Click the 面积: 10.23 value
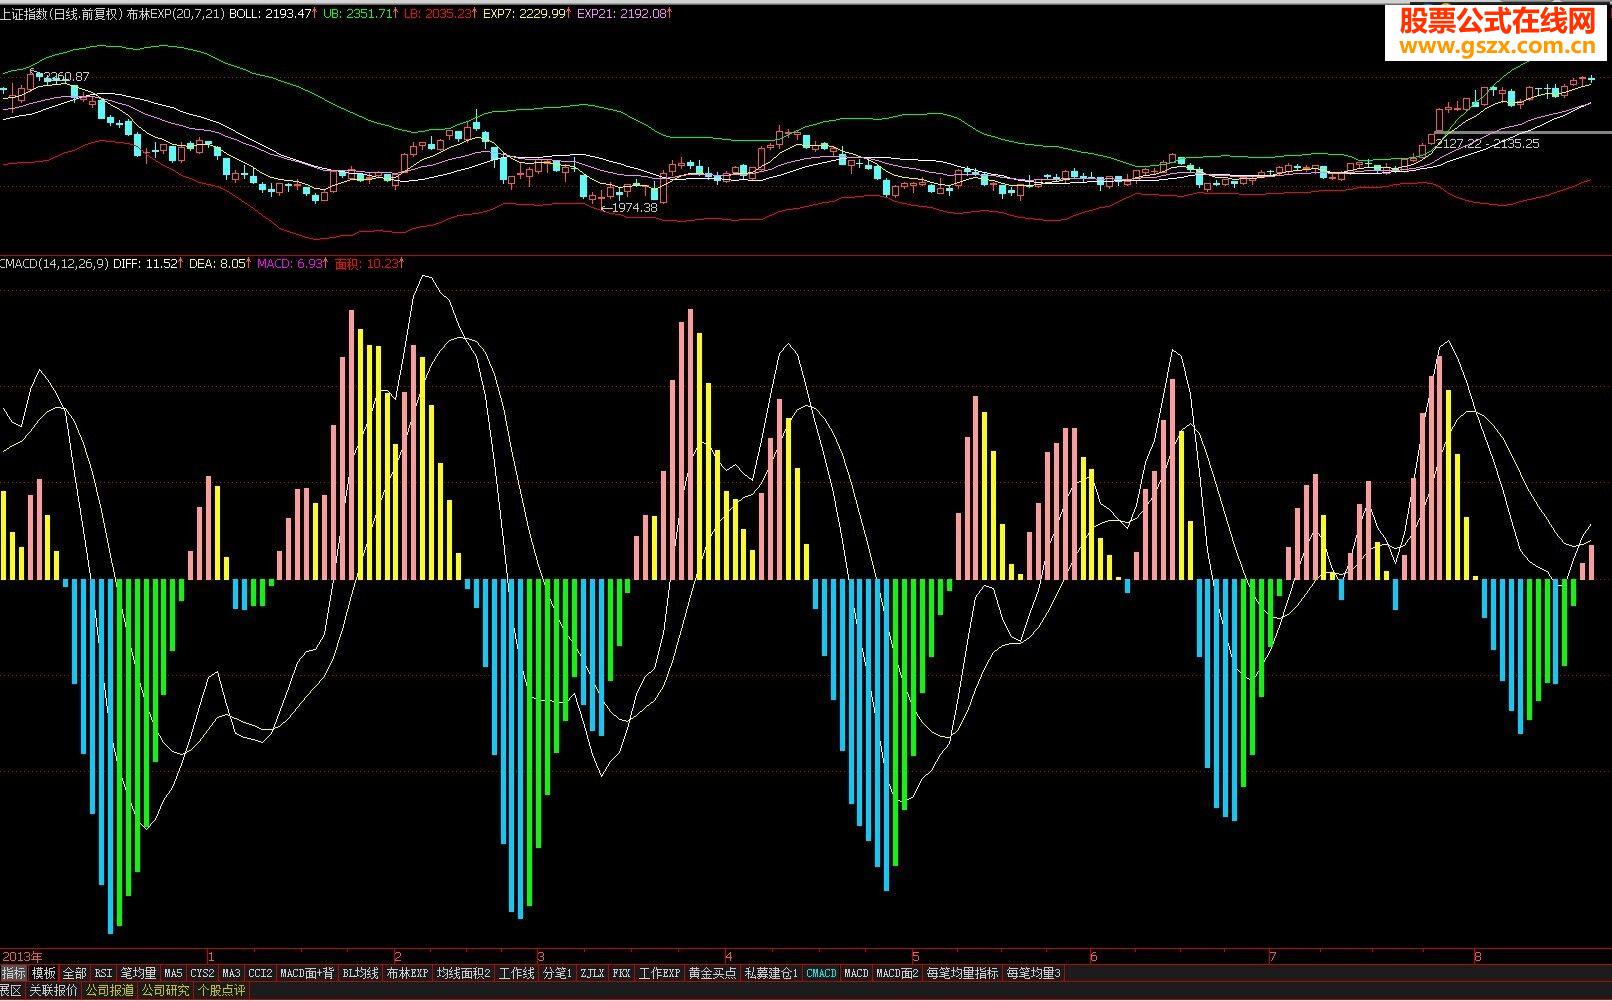 coord(369,264)
